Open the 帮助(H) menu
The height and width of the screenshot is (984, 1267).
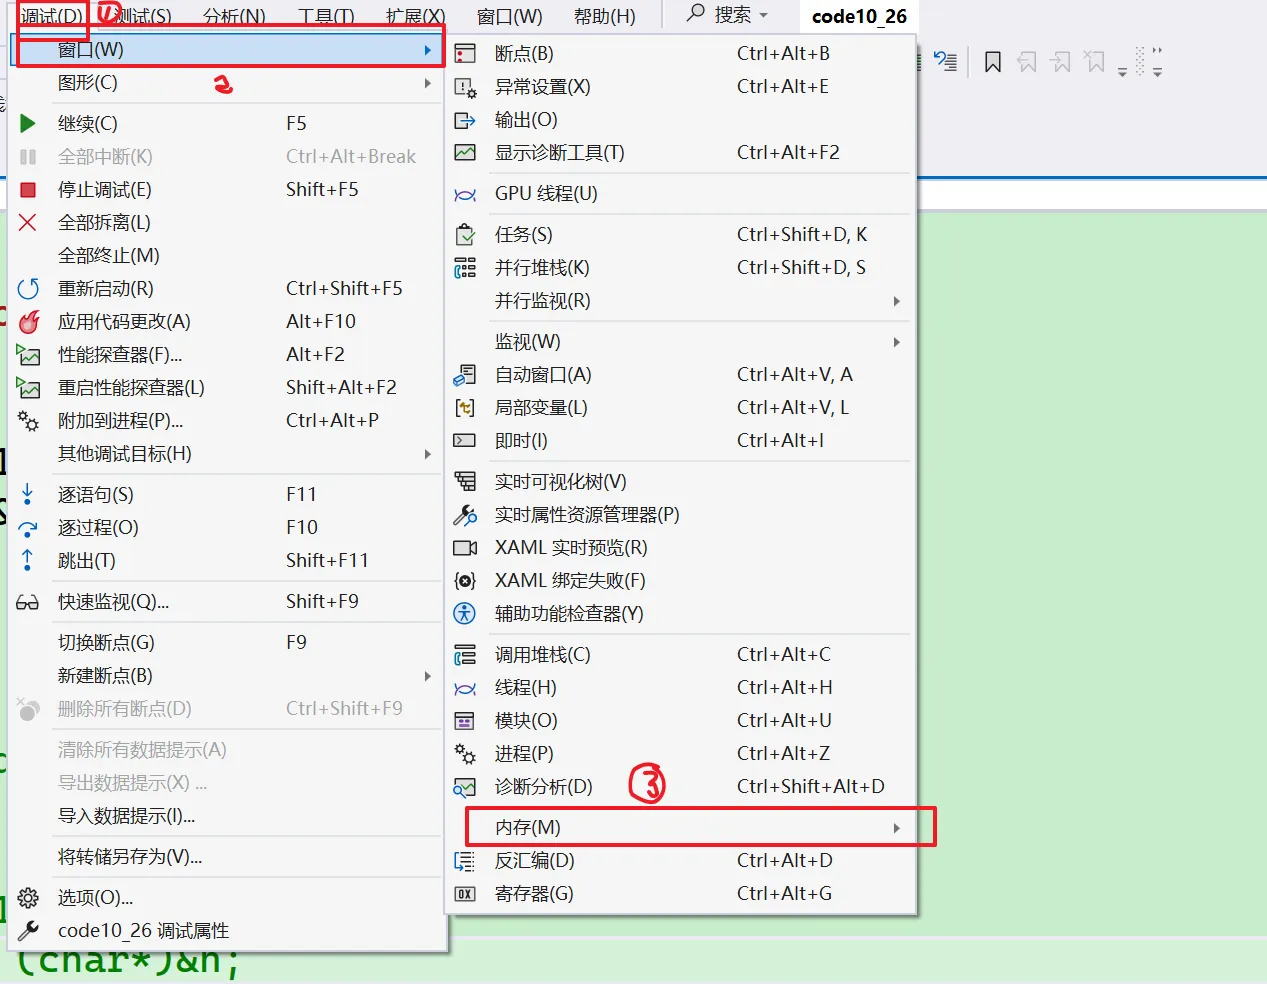(604, 16)
